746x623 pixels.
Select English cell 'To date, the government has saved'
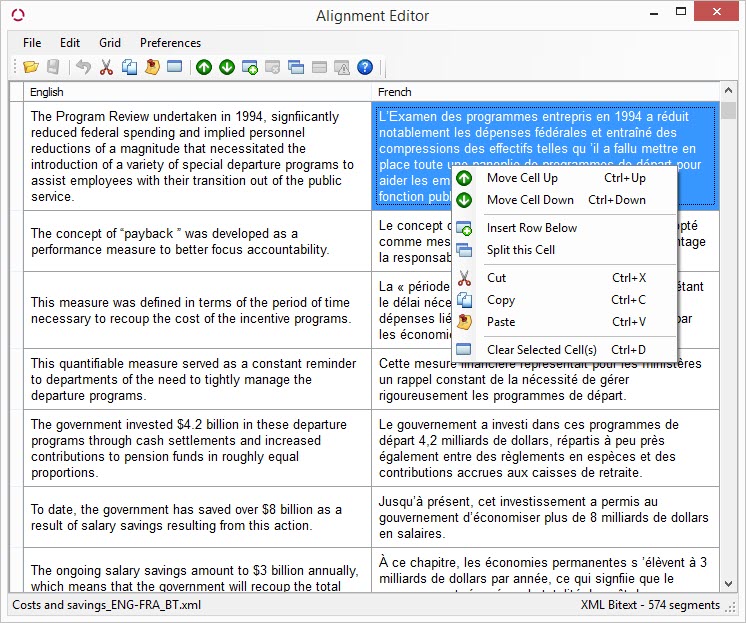[x=197, y=517]
